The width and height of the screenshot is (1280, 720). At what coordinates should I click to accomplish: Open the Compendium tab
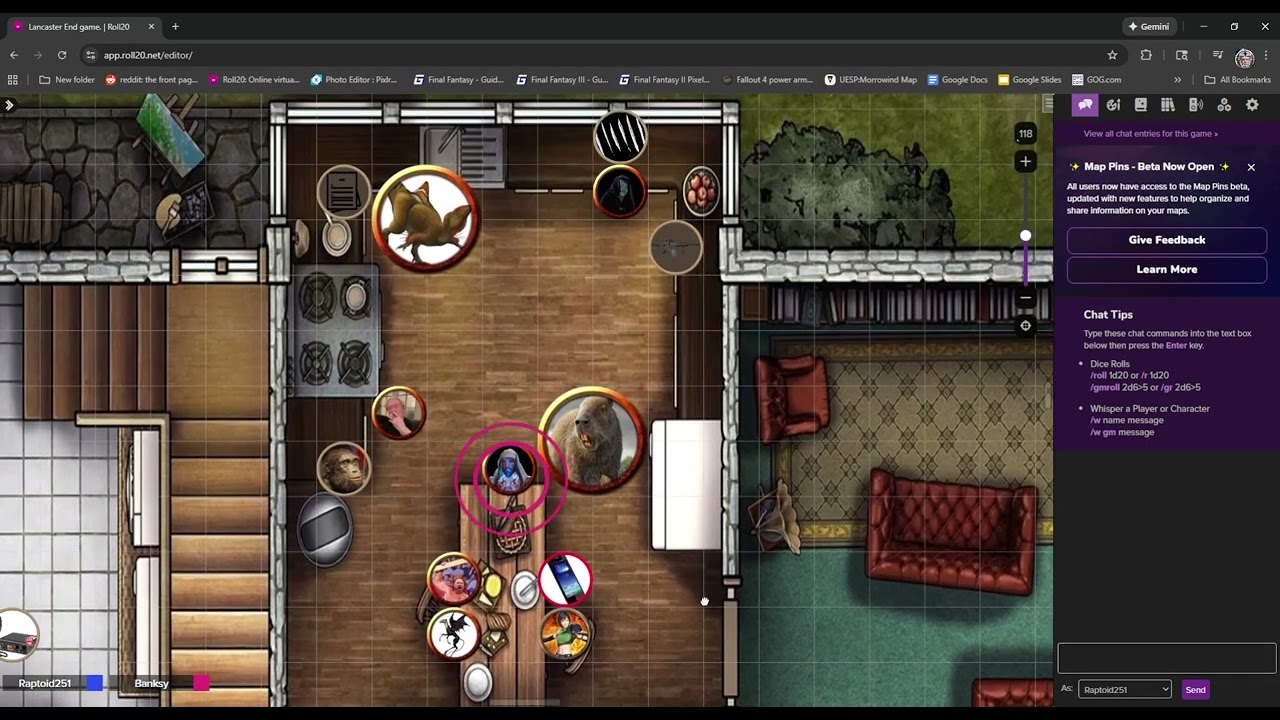coord(1167,105)
